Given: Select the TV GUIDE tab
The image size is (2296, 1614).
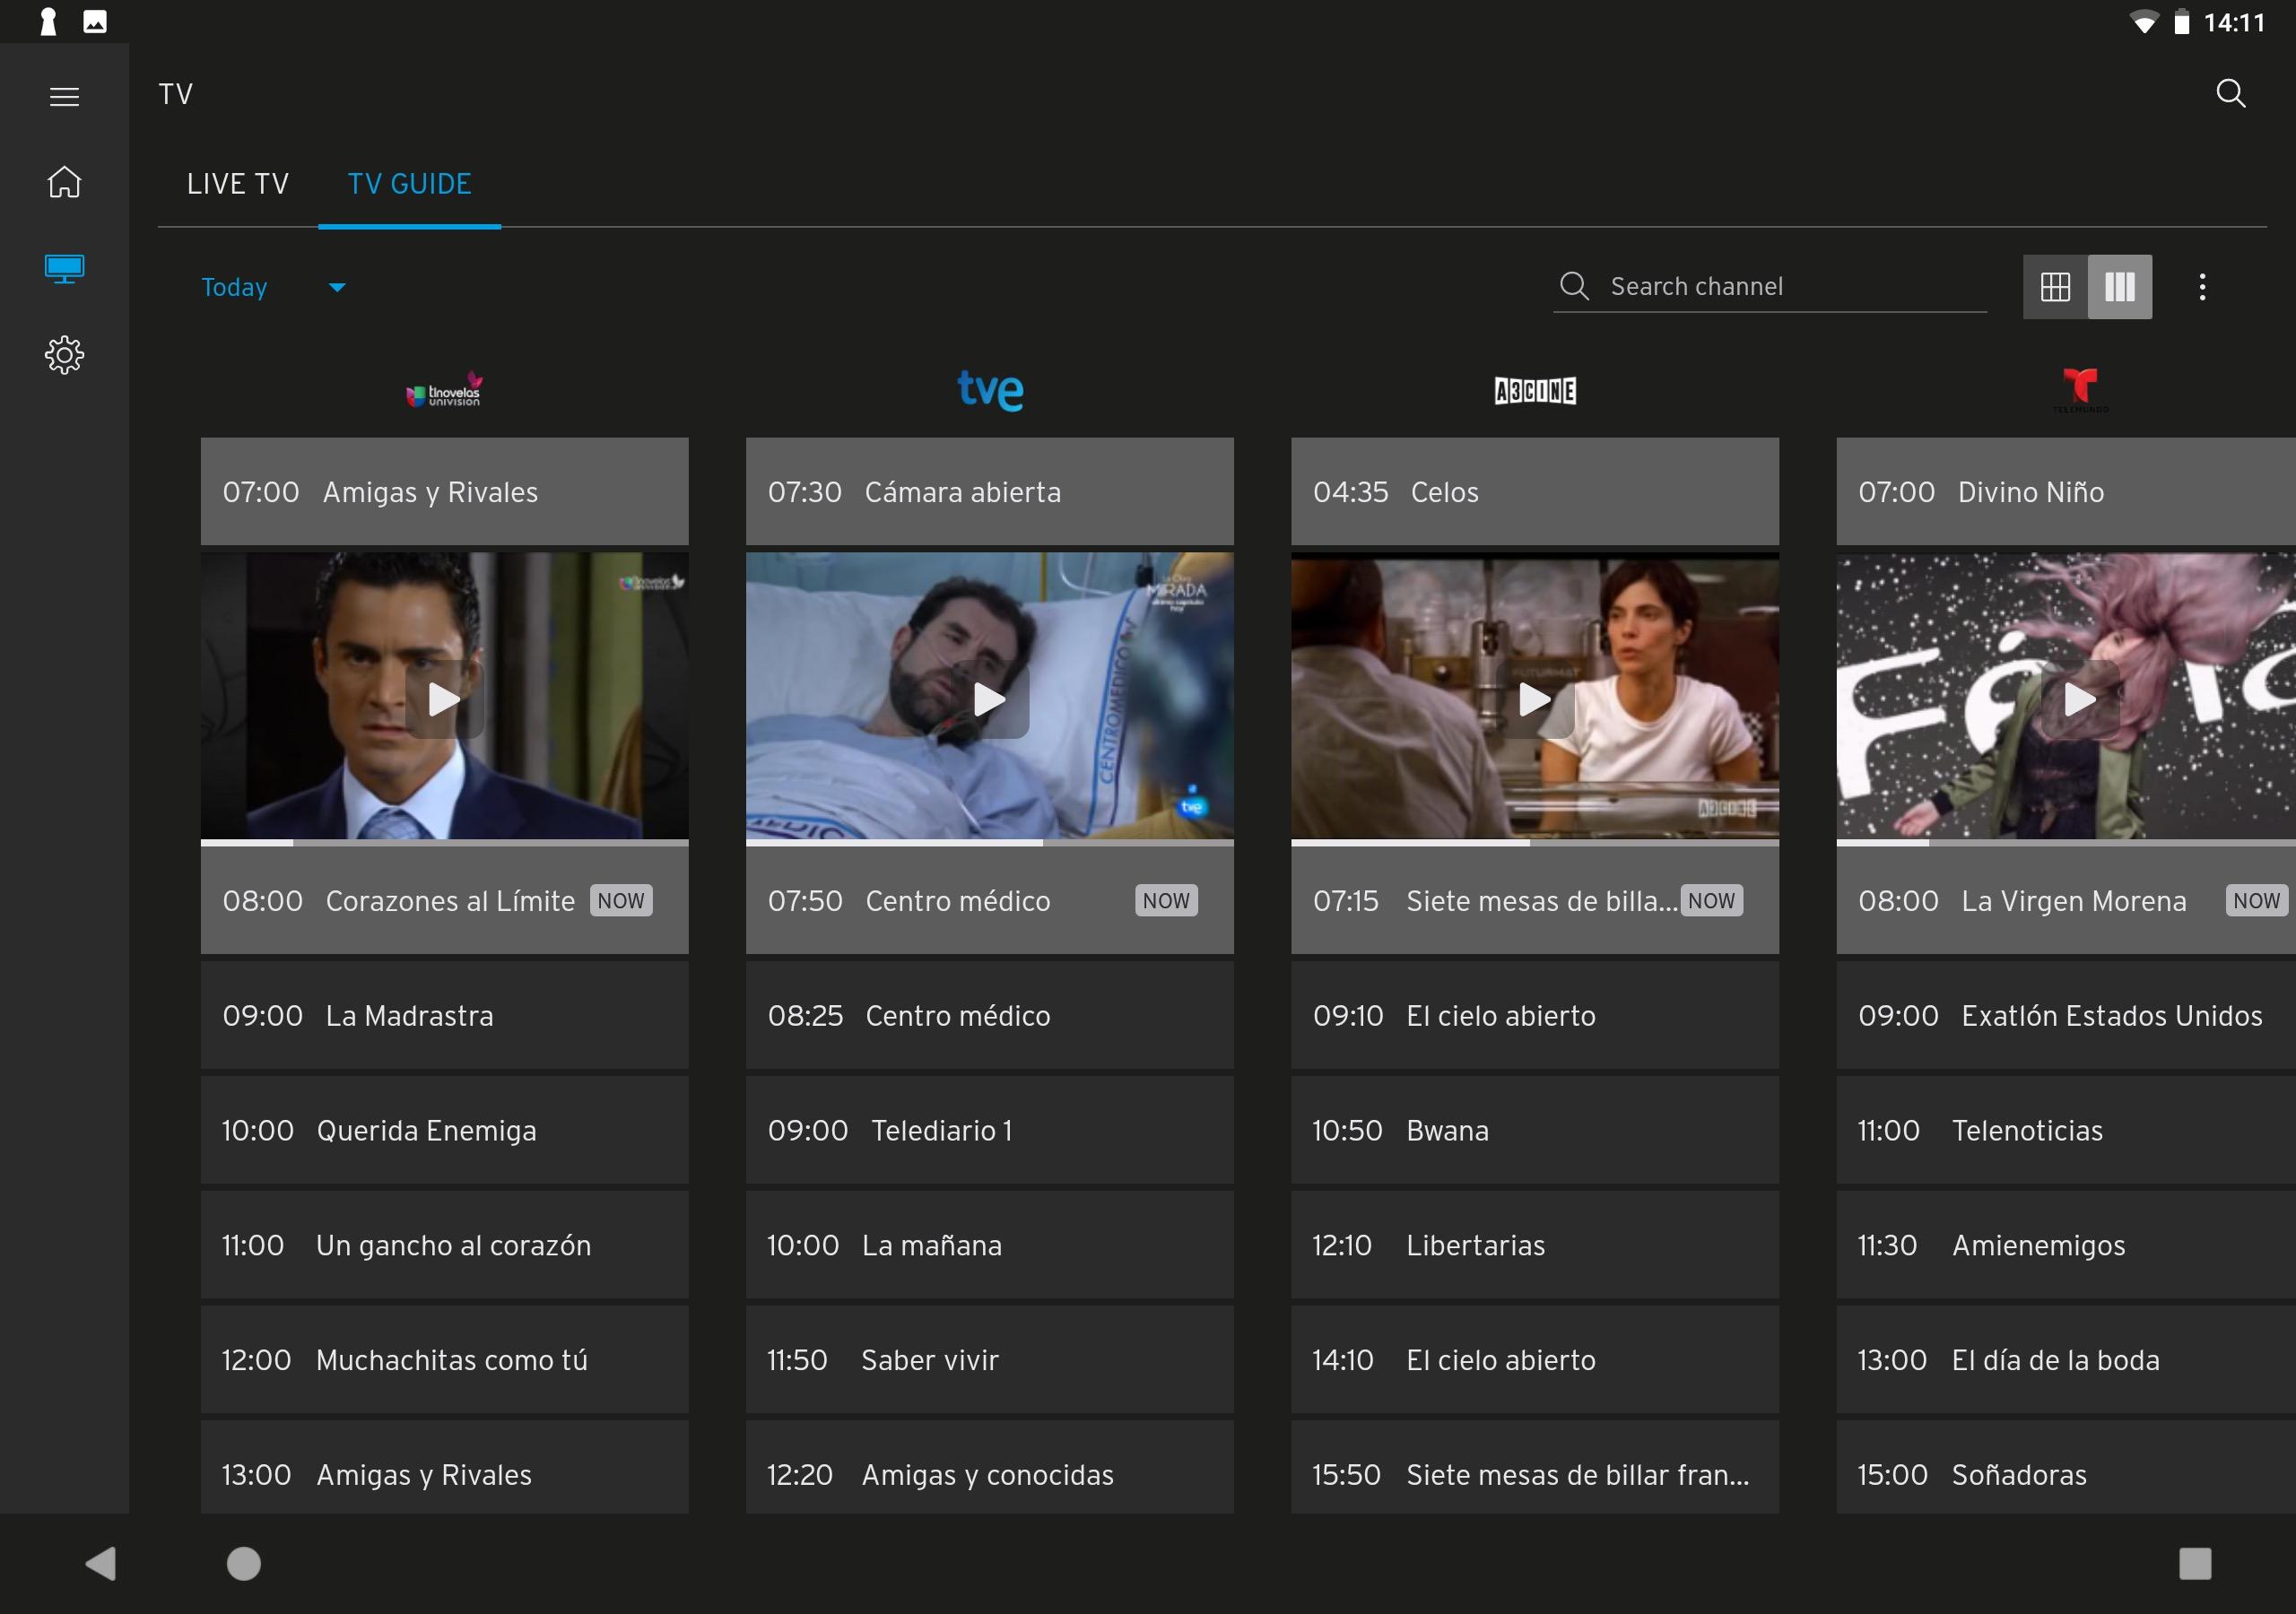Looking at the screenshot, I should click(x=409, y=184).
